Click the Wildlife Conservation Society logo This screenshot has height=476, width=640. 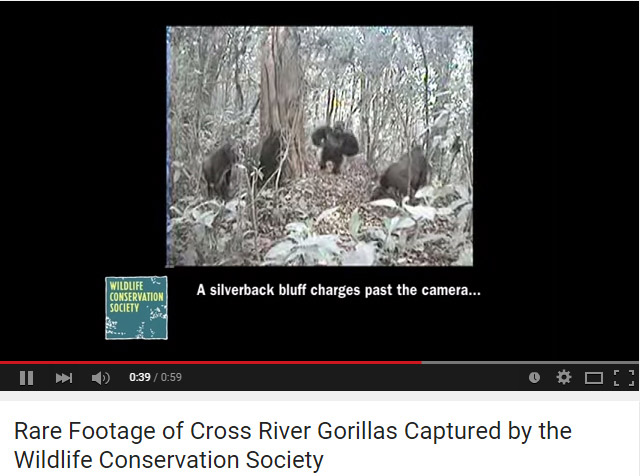136,308
